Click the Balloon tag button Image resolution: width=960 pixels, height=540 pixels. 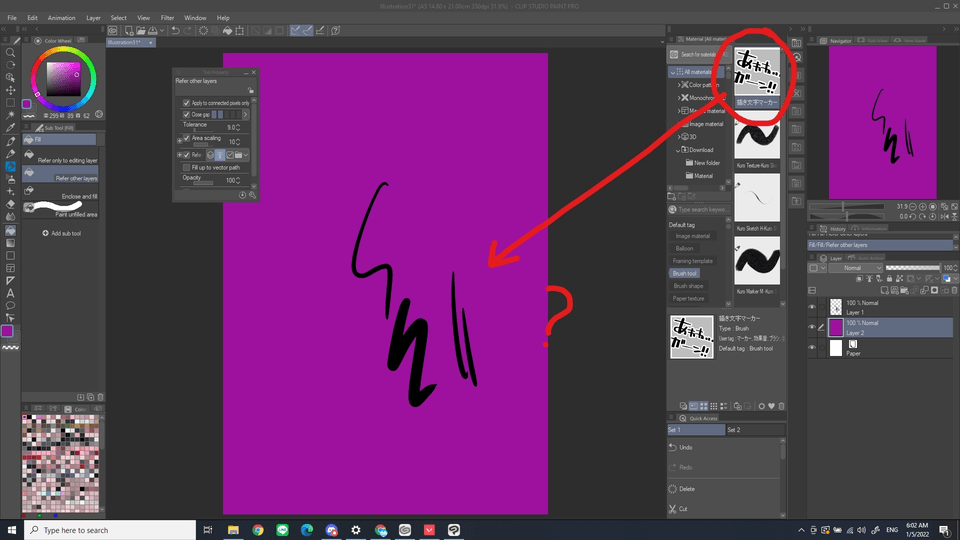(x=684, y=249)
